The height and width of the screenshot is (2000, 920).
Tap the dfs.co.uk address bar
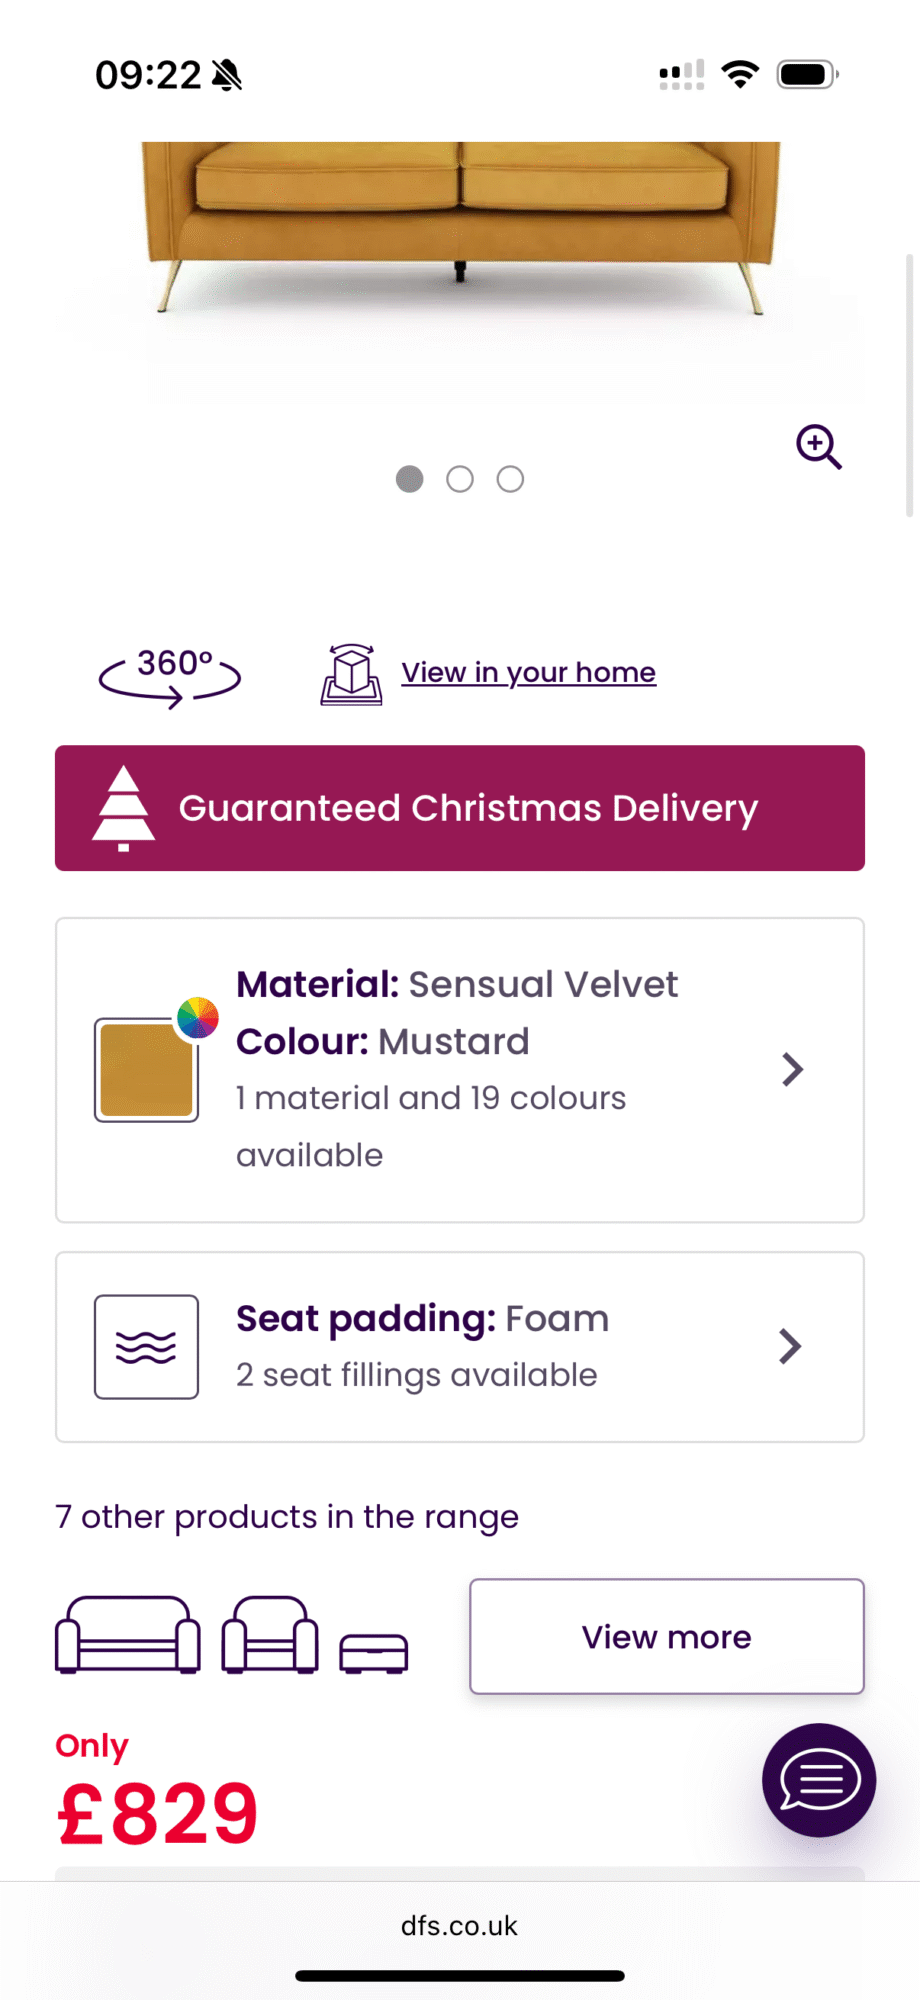(x=459, y=1926)
